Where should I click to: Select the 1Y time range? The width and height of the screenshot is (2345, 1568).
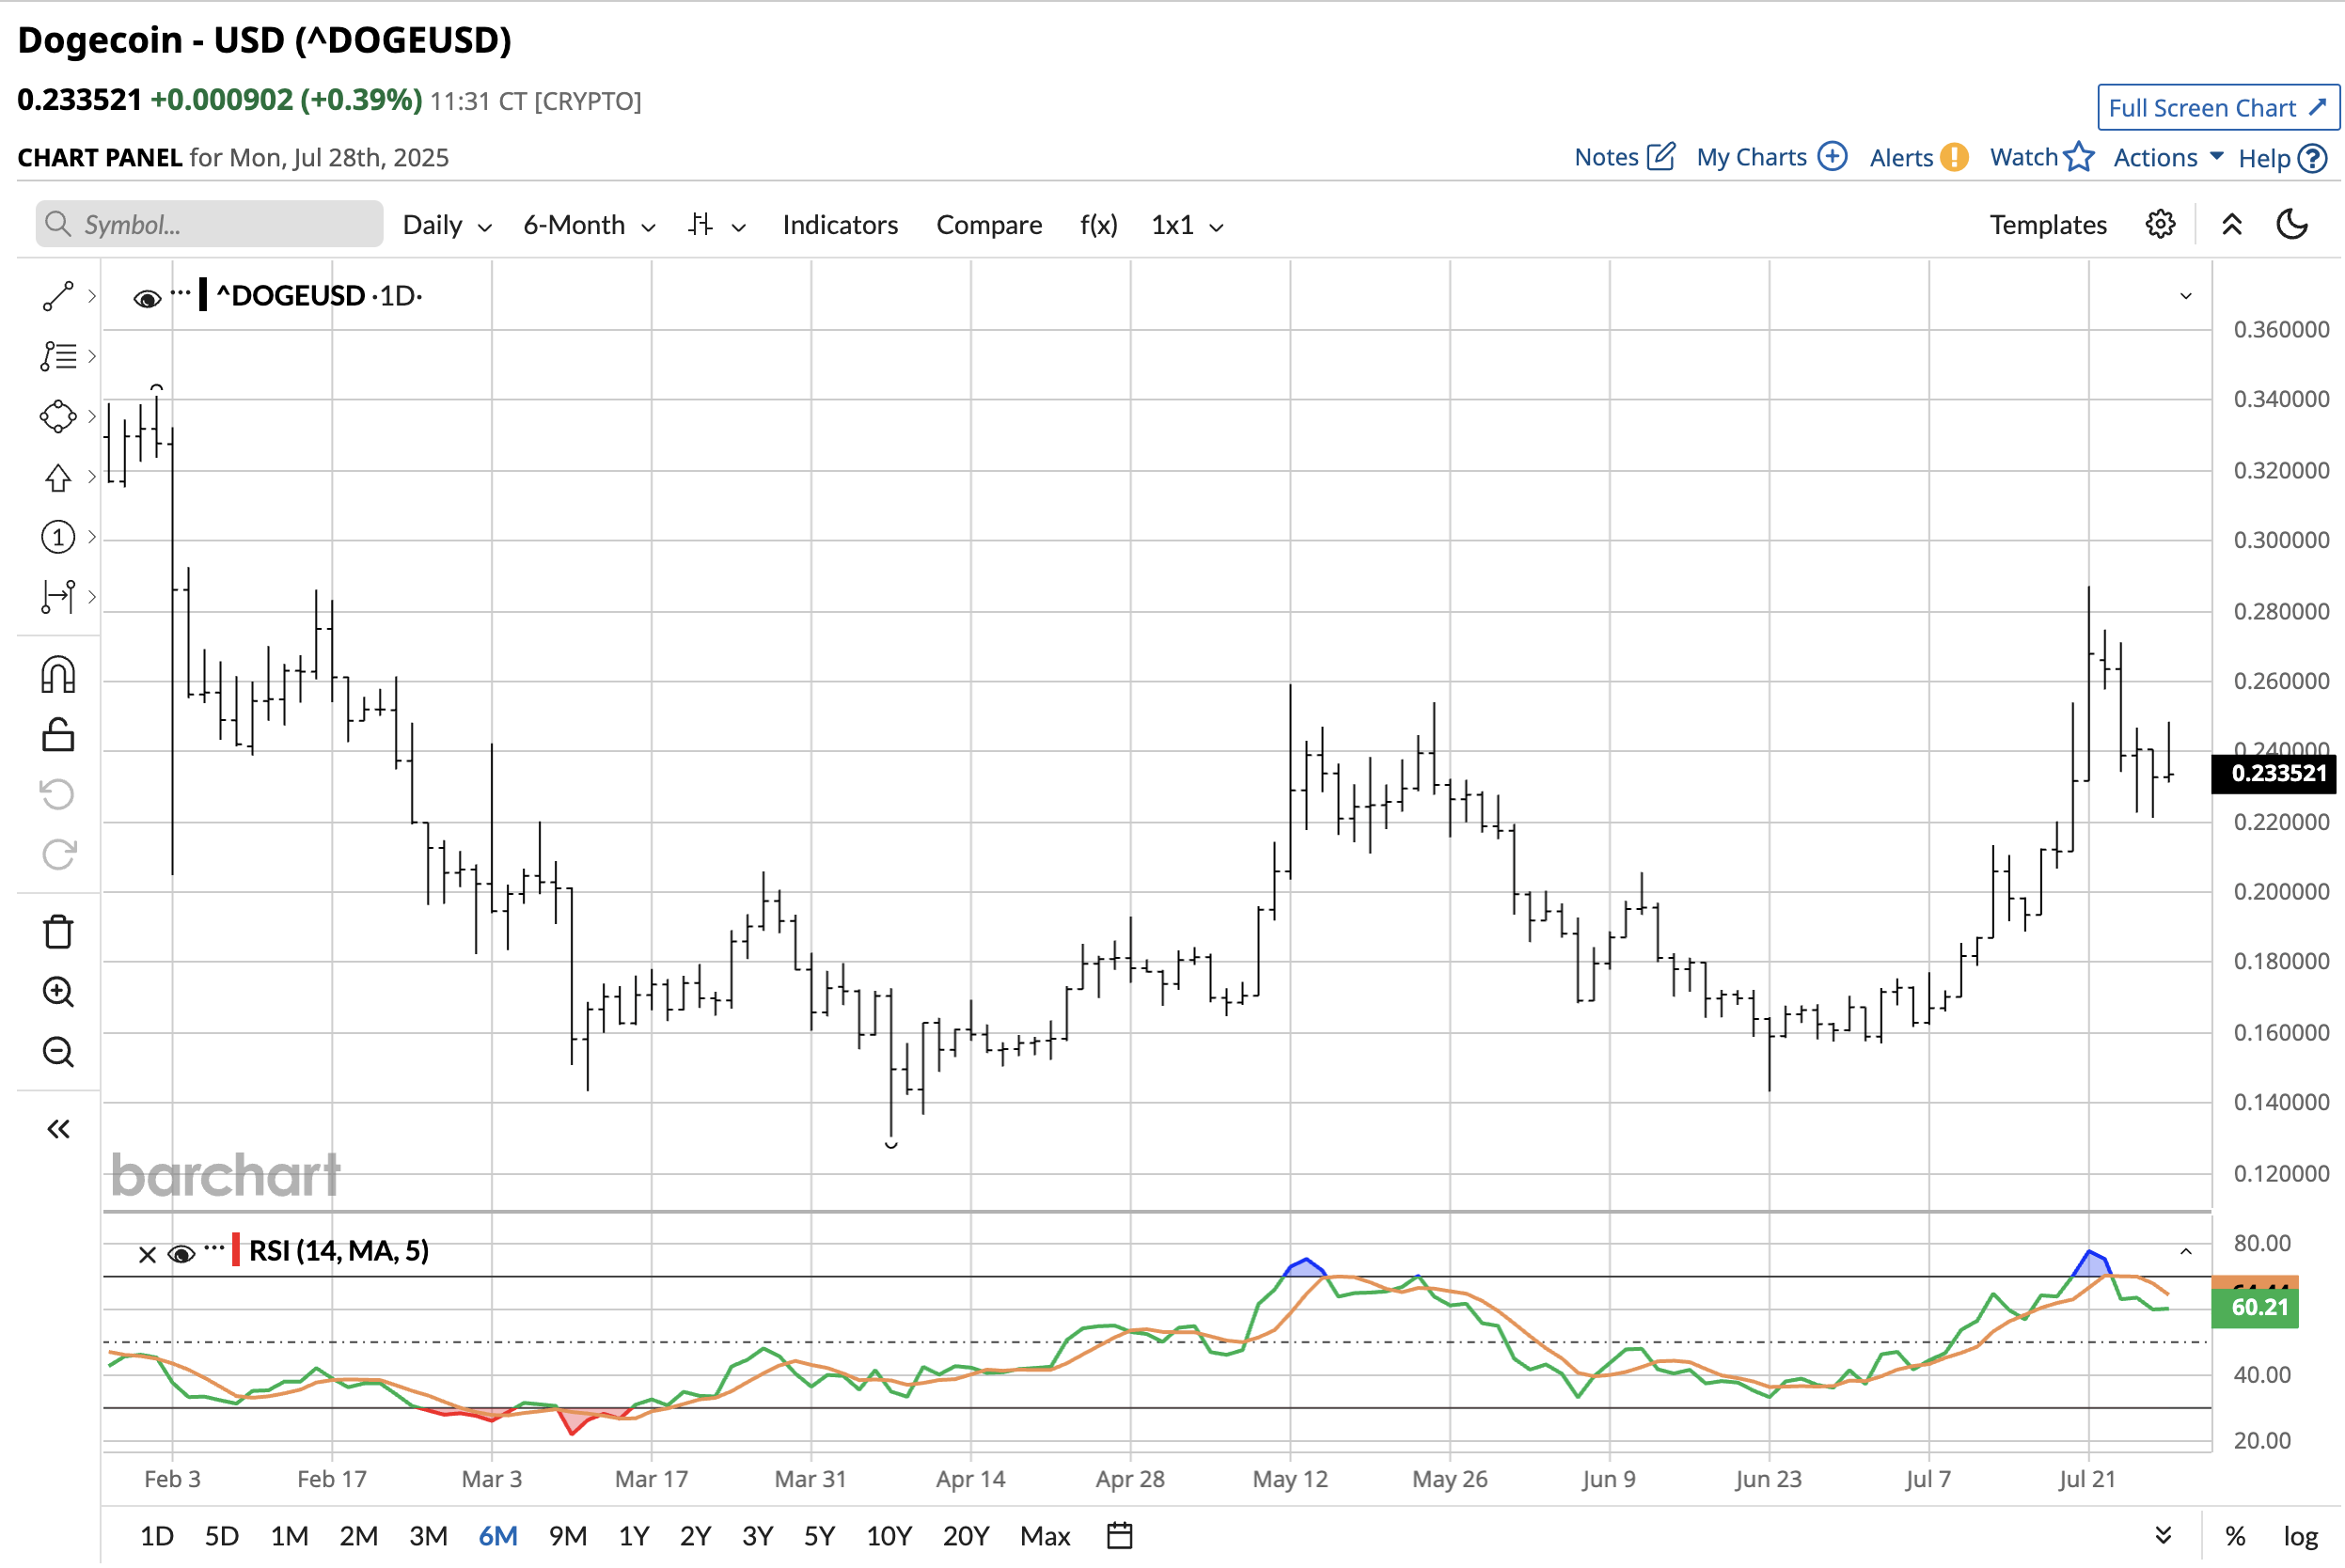click(x=634, y=1535)
